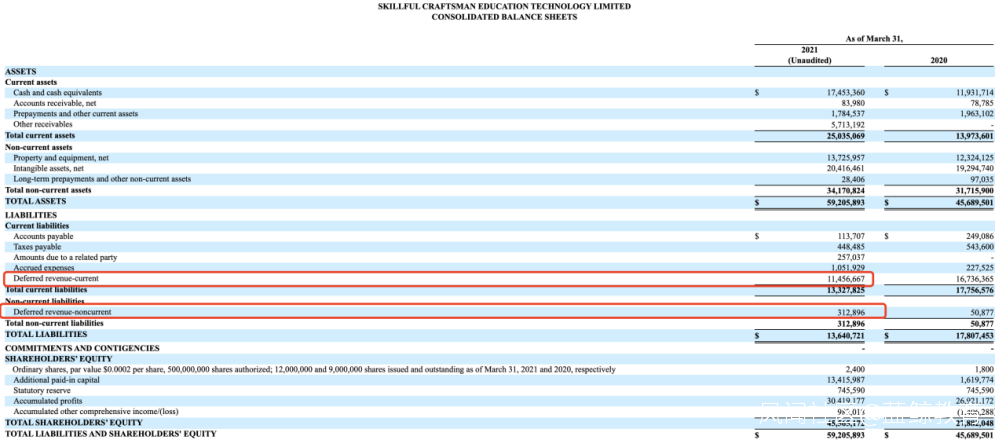Click 'Amounts due to a related party' label
Screen dimensions: 995x440
coord(65,258)
